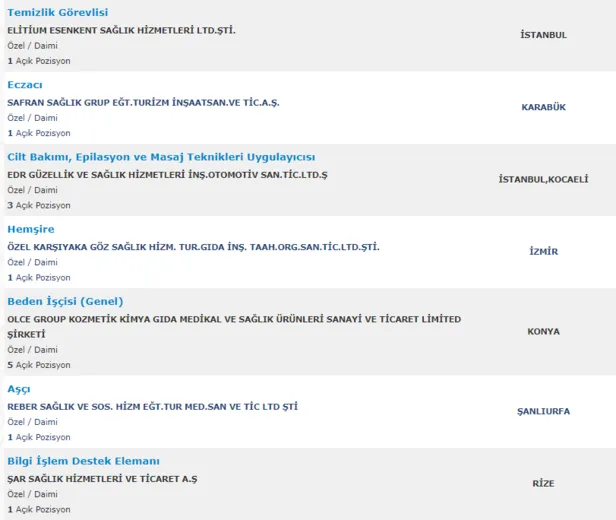Viewport: 616px width, 520px height.
Task: Click the KONYA location label
Action: 544,331
